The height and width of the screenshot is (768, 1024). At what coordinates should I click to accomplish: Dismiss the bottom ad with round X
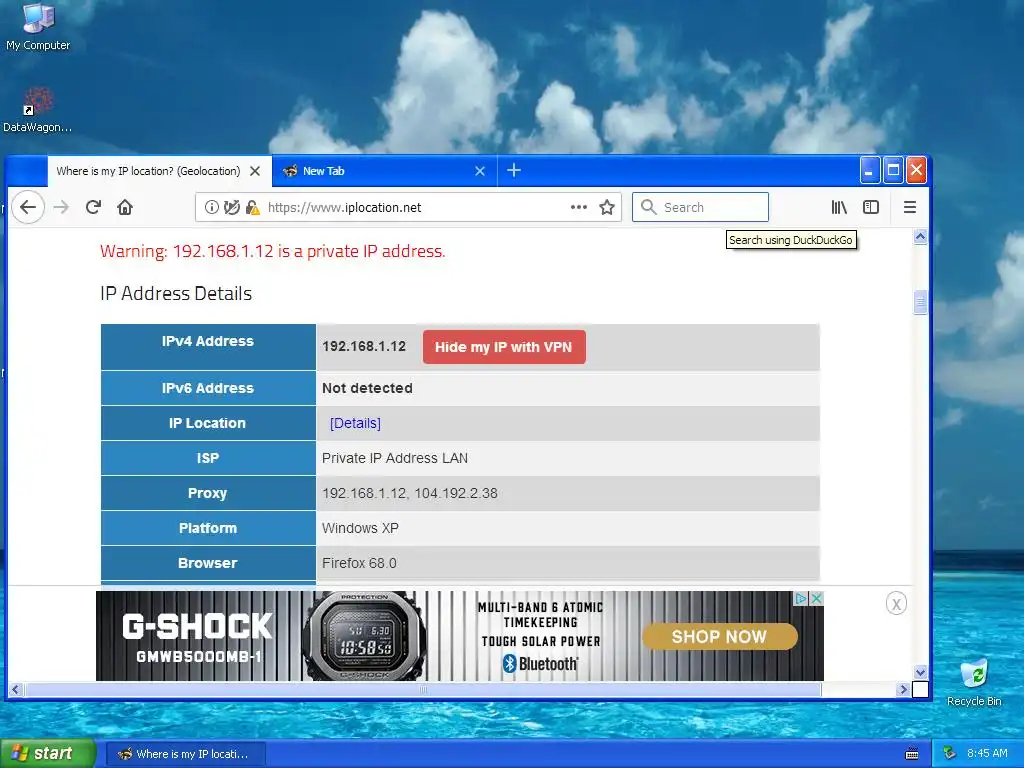[x=896, y=604]
